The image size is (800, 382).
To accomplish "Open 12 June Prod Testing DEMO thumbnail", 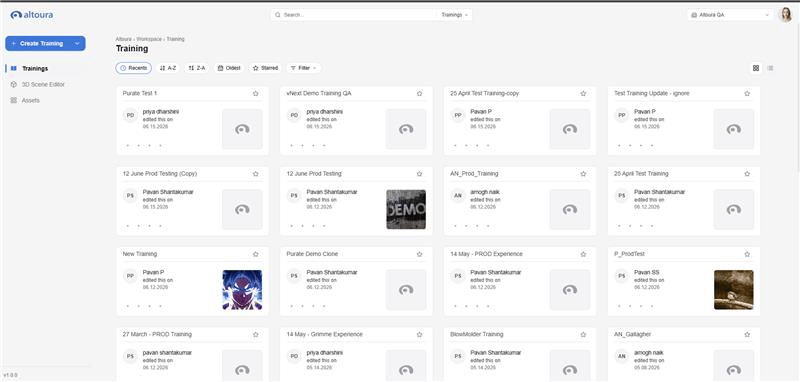I will [x=406, y=209].
